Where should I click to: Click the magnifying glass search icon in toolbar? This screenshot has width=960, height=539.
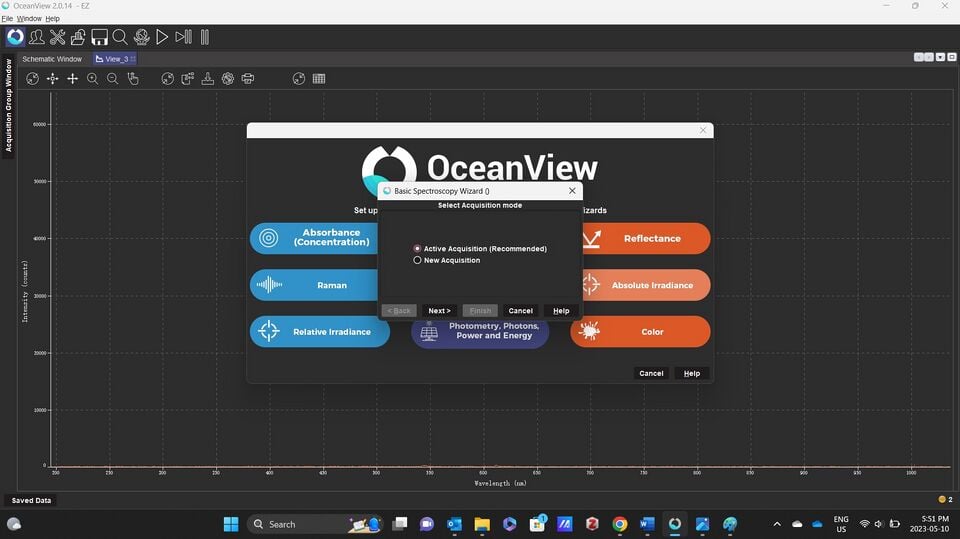coord(120,37)
